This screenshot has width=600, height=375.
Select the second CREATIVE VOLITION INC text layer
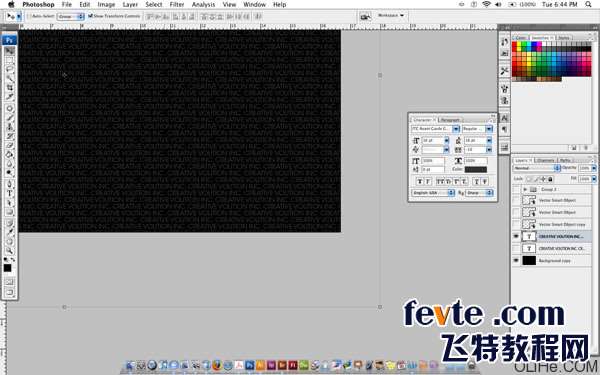[552, 249]
